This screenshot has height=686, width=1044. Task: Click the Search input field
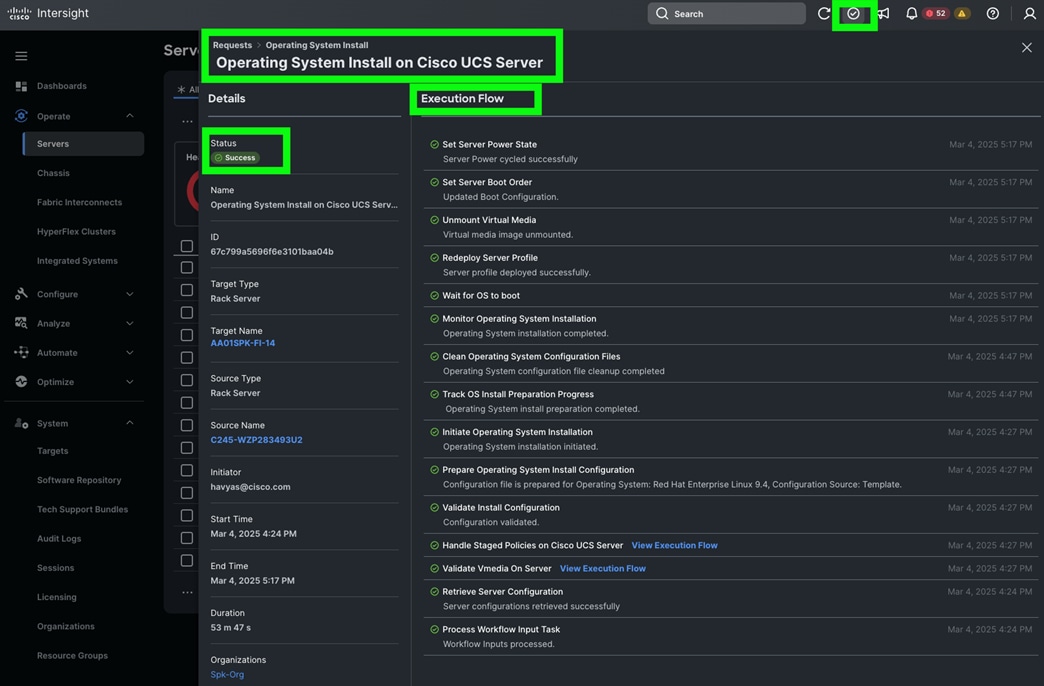click(726, 13)
